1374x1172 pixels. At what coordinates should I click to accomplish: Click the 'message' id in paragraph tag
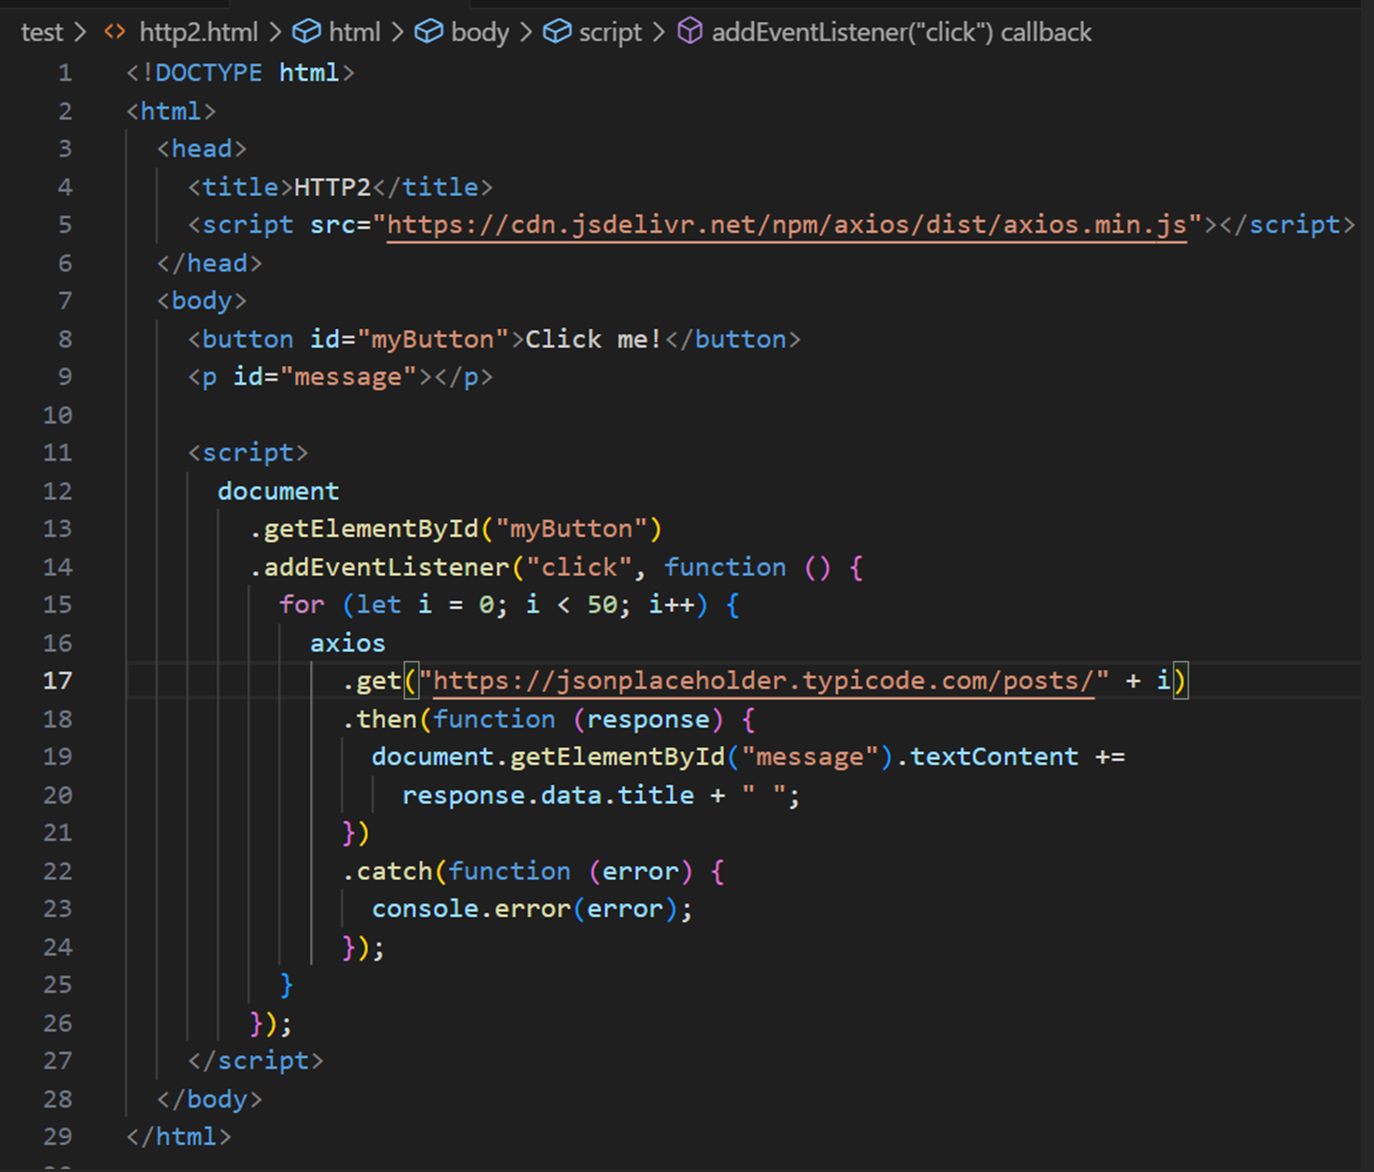point(348,377)
